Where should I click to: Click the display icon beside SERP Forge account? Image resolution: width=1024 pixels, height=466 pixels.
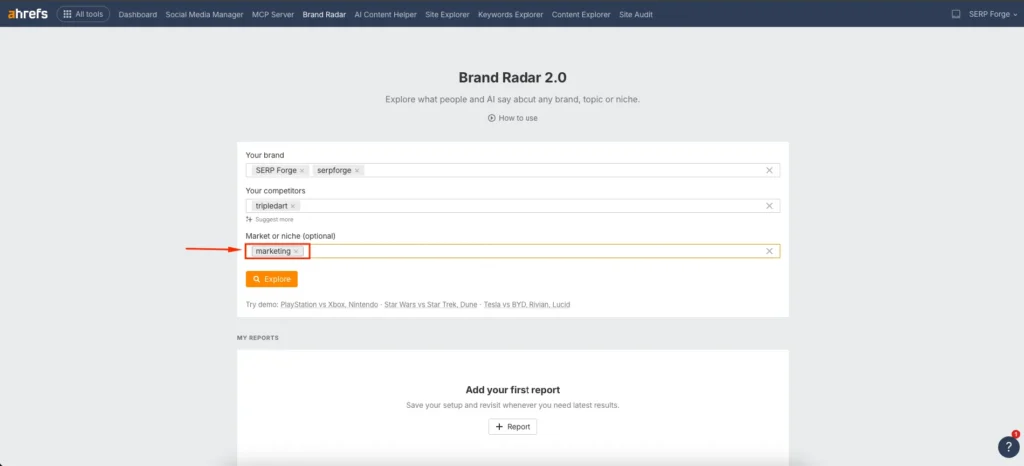[955, 14]
